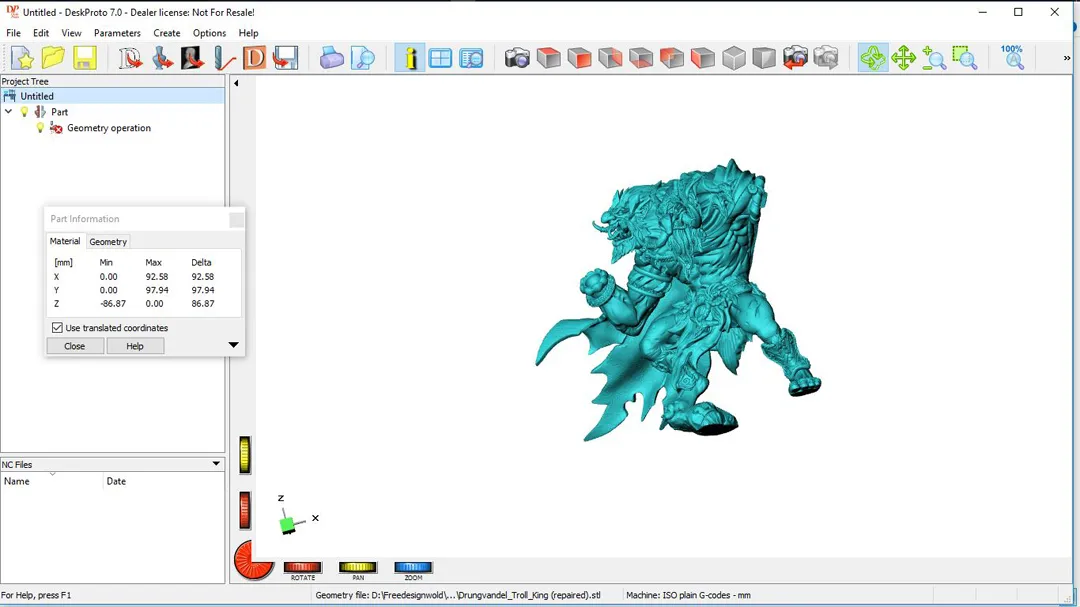Viewport: 1080px width, 607px height.
Task: Click the red ROTATE horizontal thumbwheel
Action: point(302,567)
